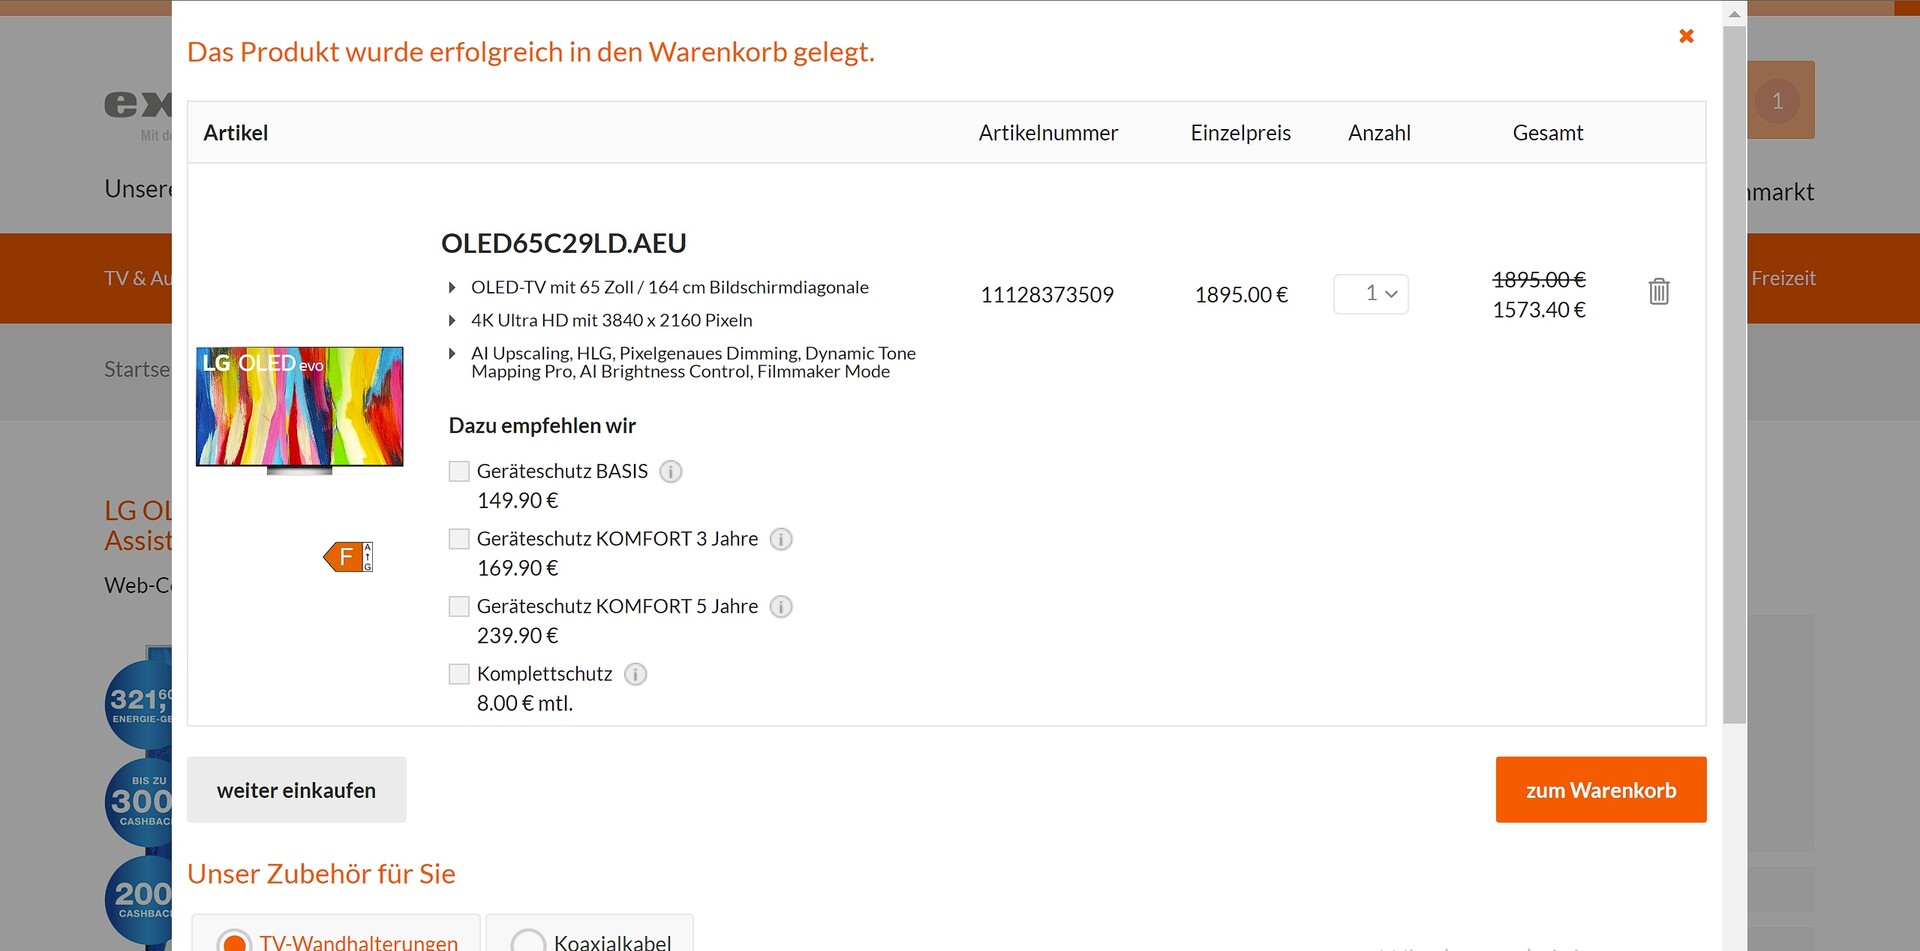Click the Artikelnummer column header

1048,133
